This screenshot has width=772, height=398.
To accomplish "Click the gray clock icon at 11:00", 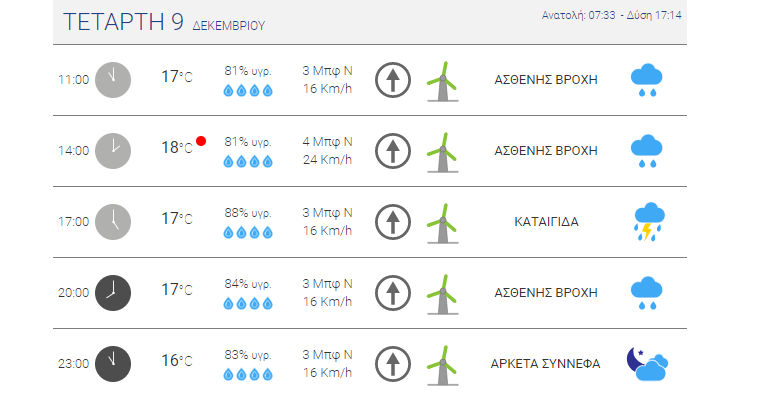I will coord(113,80).
